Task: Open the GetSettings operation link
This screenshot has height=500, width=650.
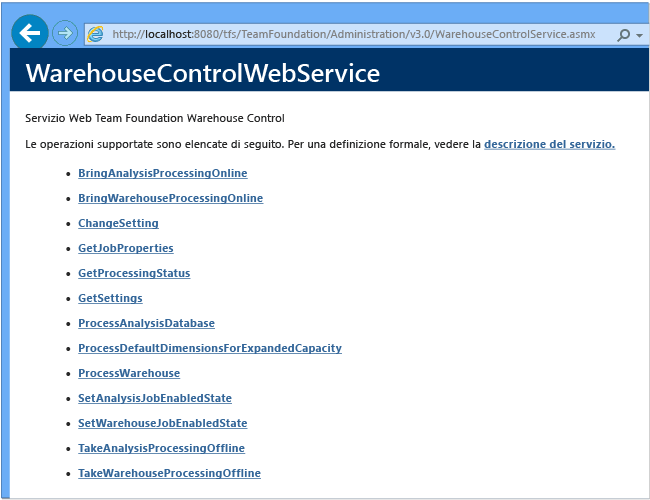Action: click(110, 298)
